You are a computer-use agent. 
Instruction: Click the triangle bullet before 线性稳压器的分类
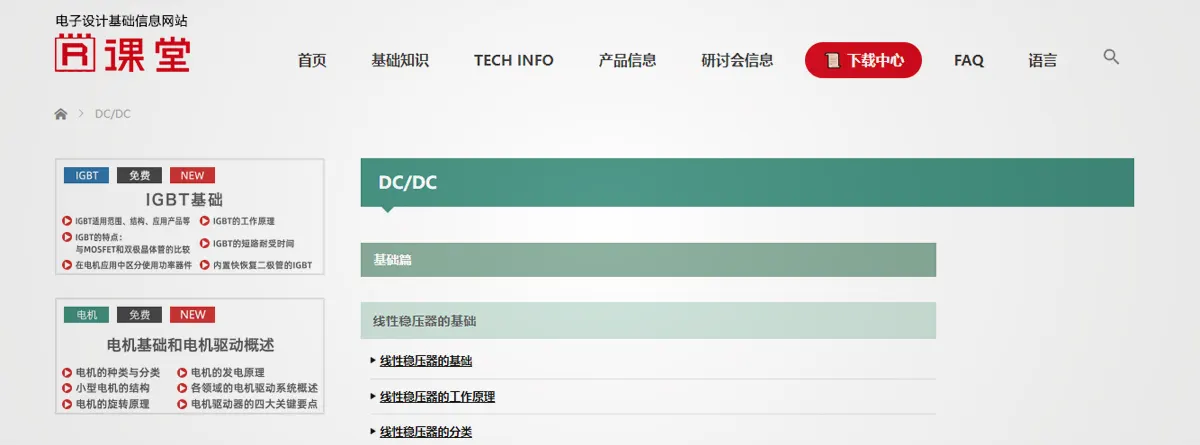pos(374,432)
